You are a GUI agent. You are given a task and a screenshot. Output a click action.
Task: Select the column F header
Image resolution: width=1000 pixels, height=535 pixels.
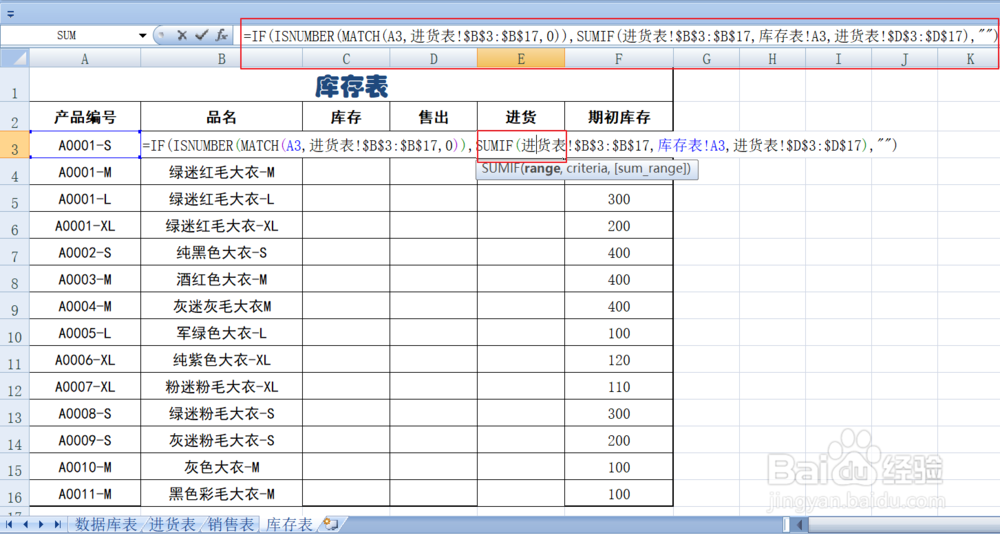point(619,59)
